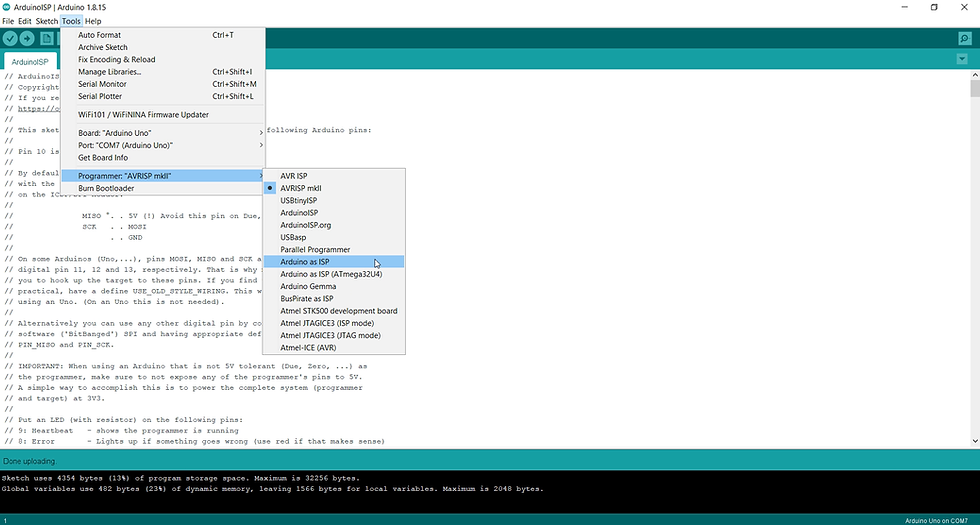Expand the Board: "Arduino Uno" submenu
The width and height of the screenshot is (980, 525).
pyautogui.click(x=162, y=132)
